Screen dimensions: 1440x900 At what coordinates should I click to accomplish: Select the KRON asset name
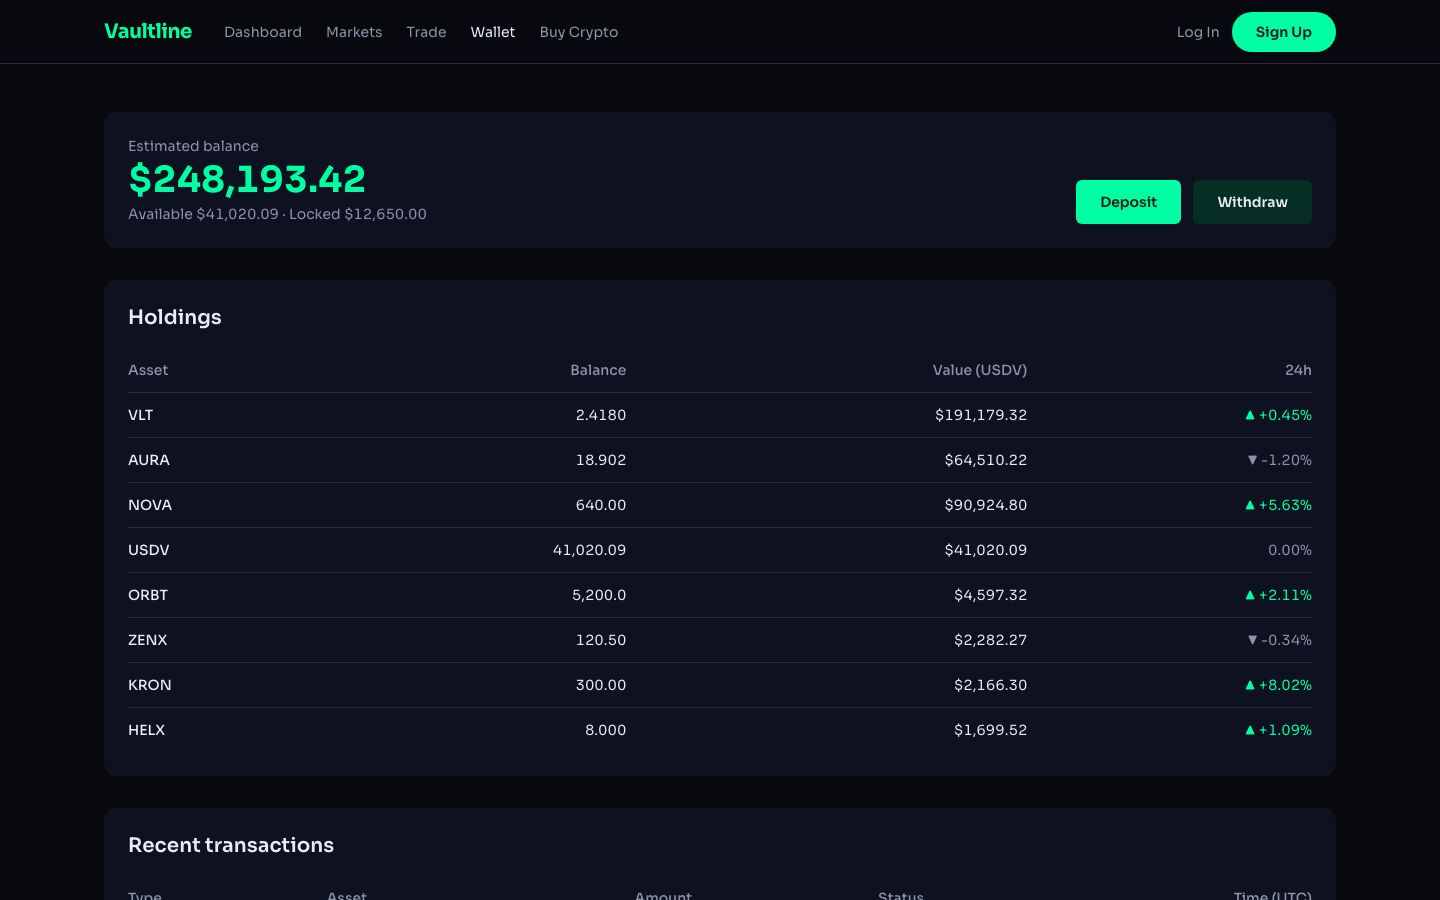coord(150,685)
